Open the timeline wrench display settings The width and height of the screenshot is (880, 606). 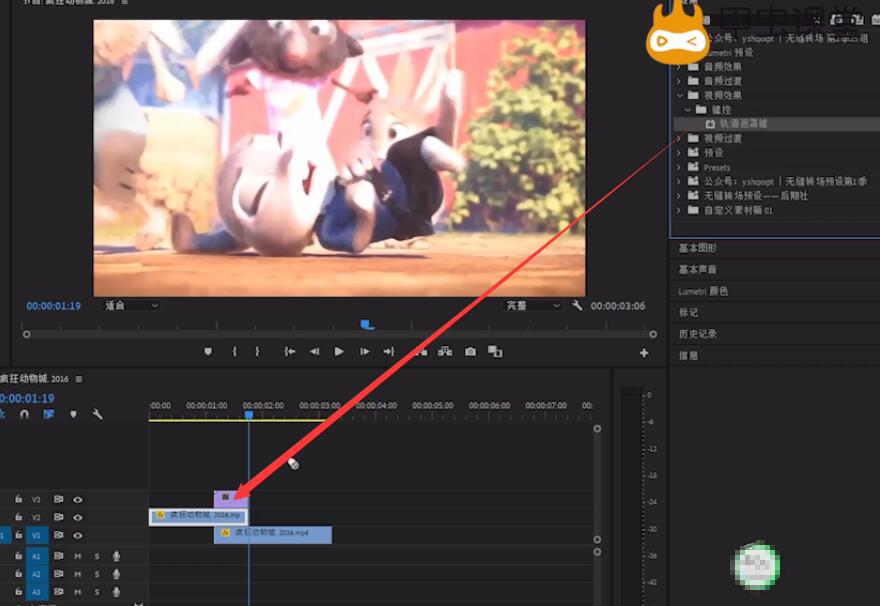[x=98, y=414]
